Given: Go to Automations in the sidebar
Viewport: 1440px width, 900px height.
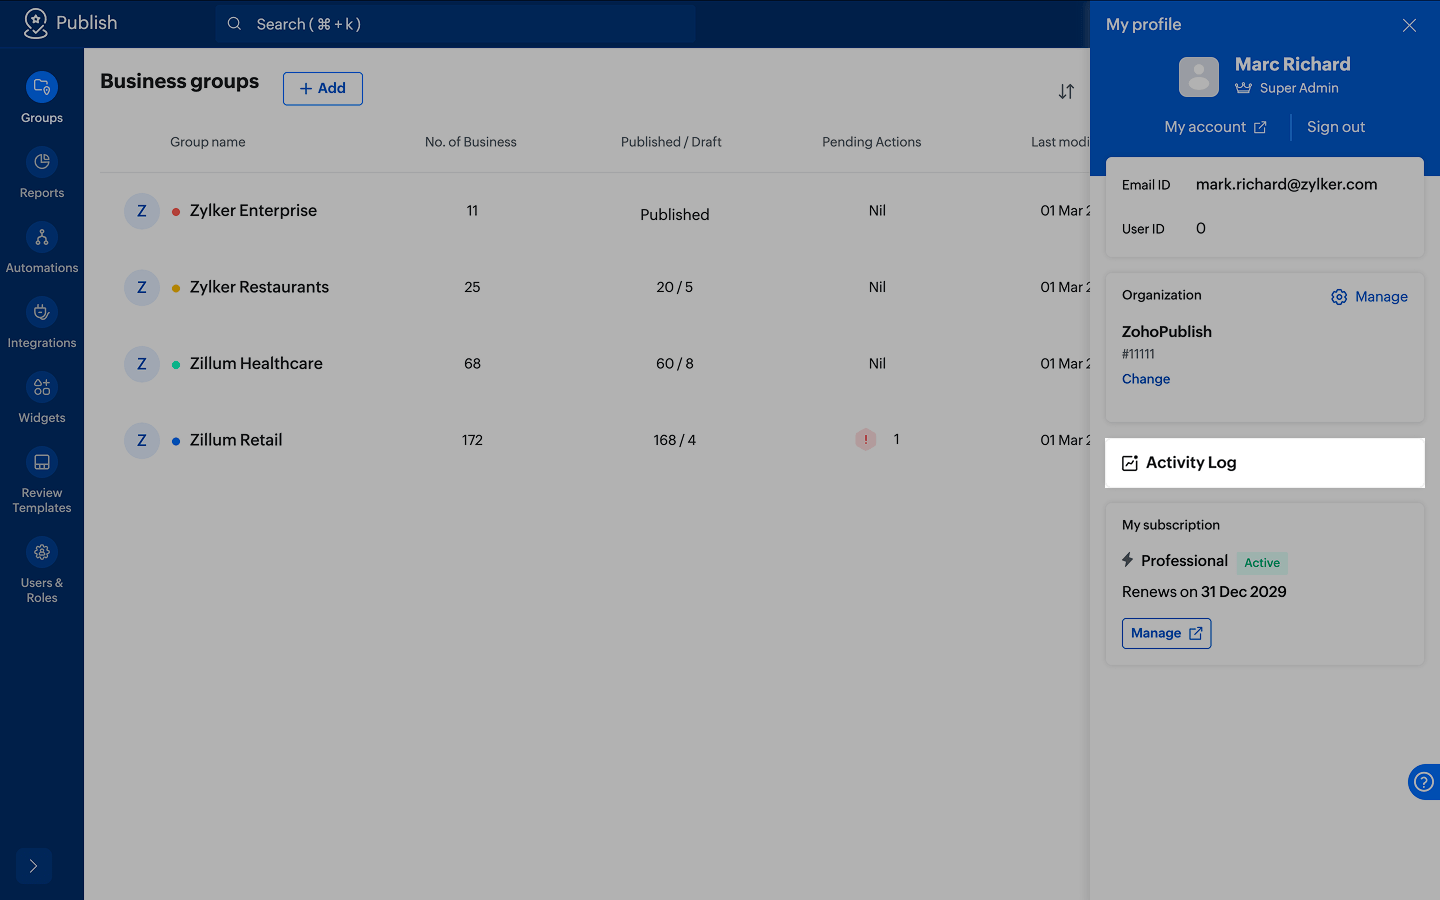Looking at the screenshot, I should [x=42, y=248].
